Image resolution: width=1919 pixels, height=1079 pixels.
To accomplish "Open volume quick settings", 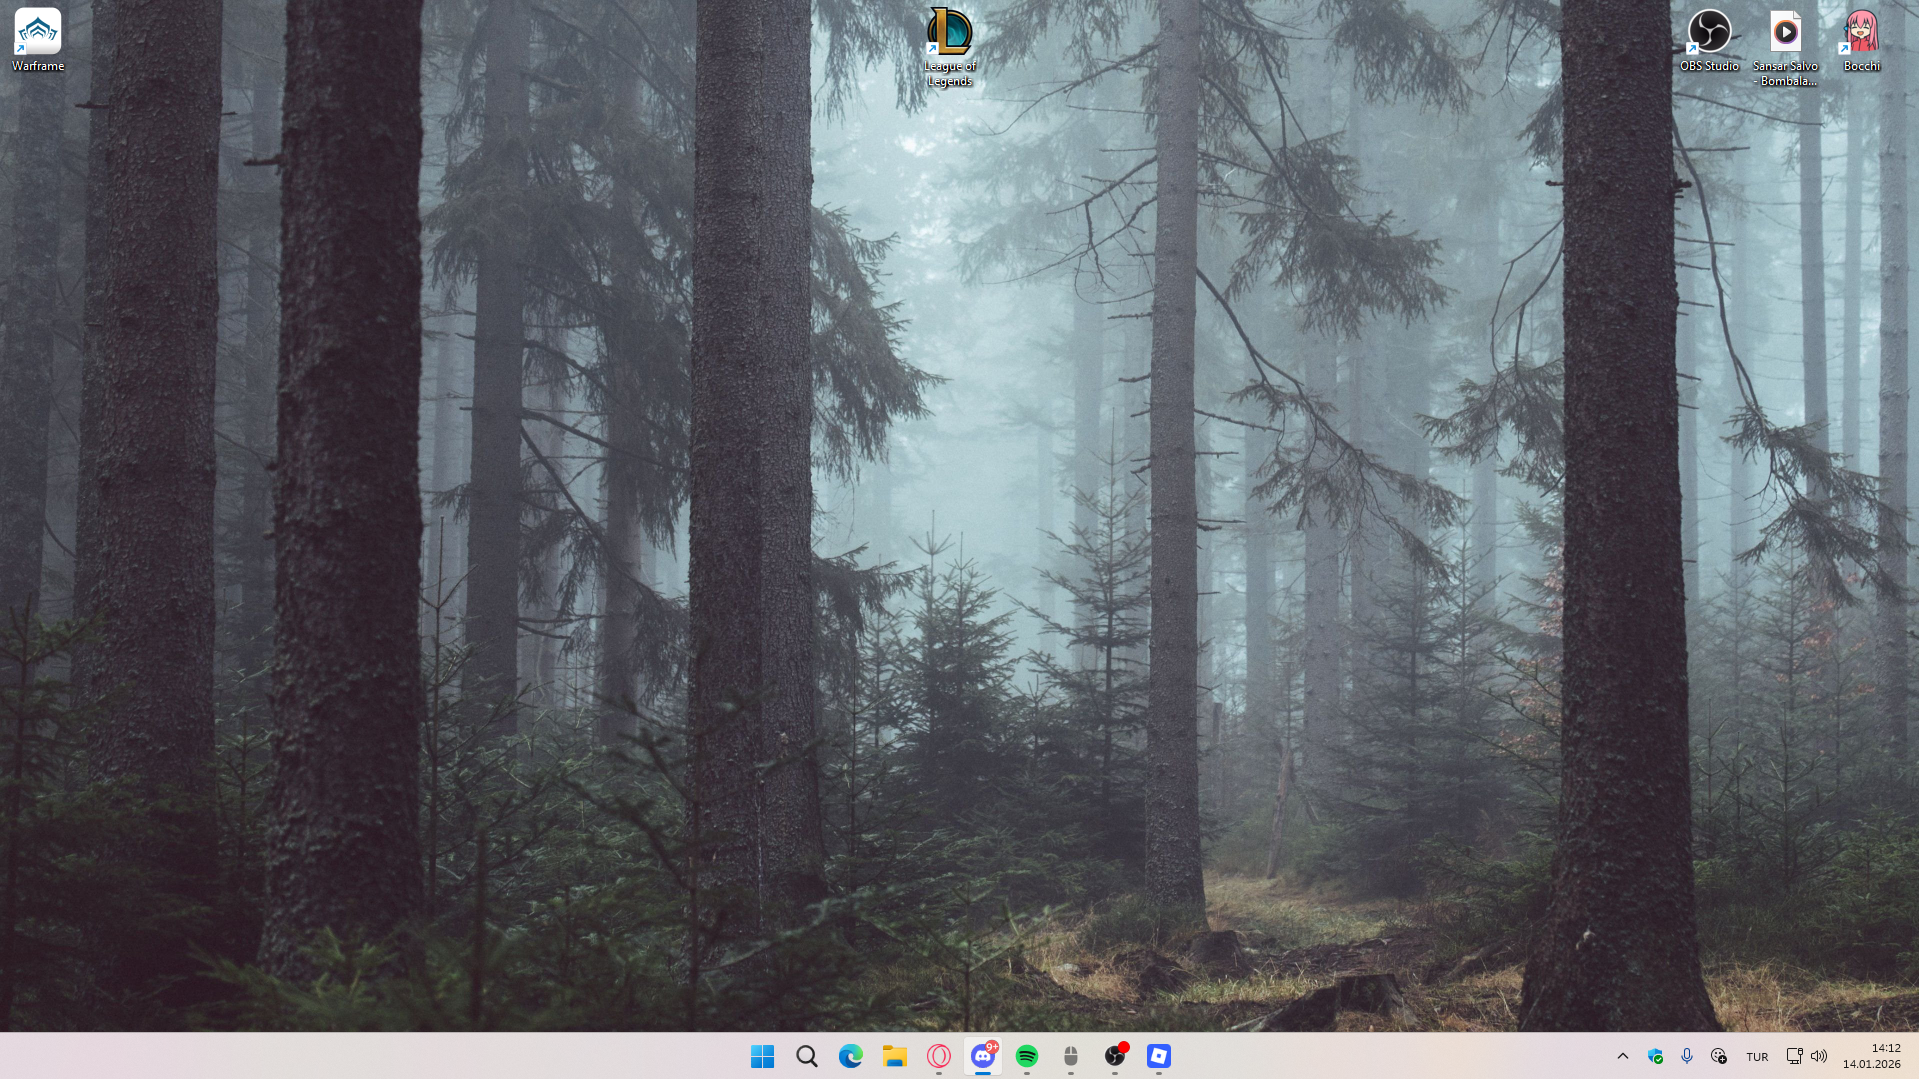I will point(1819,1056).
